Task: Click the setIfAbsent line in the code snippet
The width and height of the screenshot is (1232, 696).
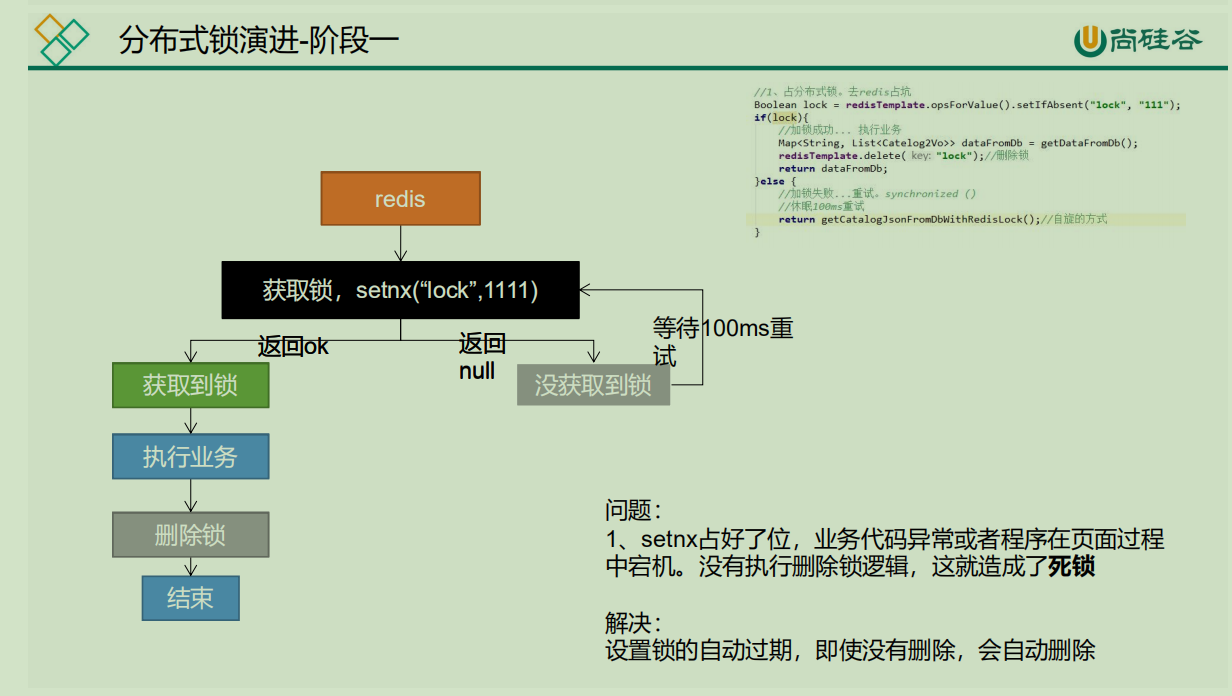Action: (x=966, y=105)
